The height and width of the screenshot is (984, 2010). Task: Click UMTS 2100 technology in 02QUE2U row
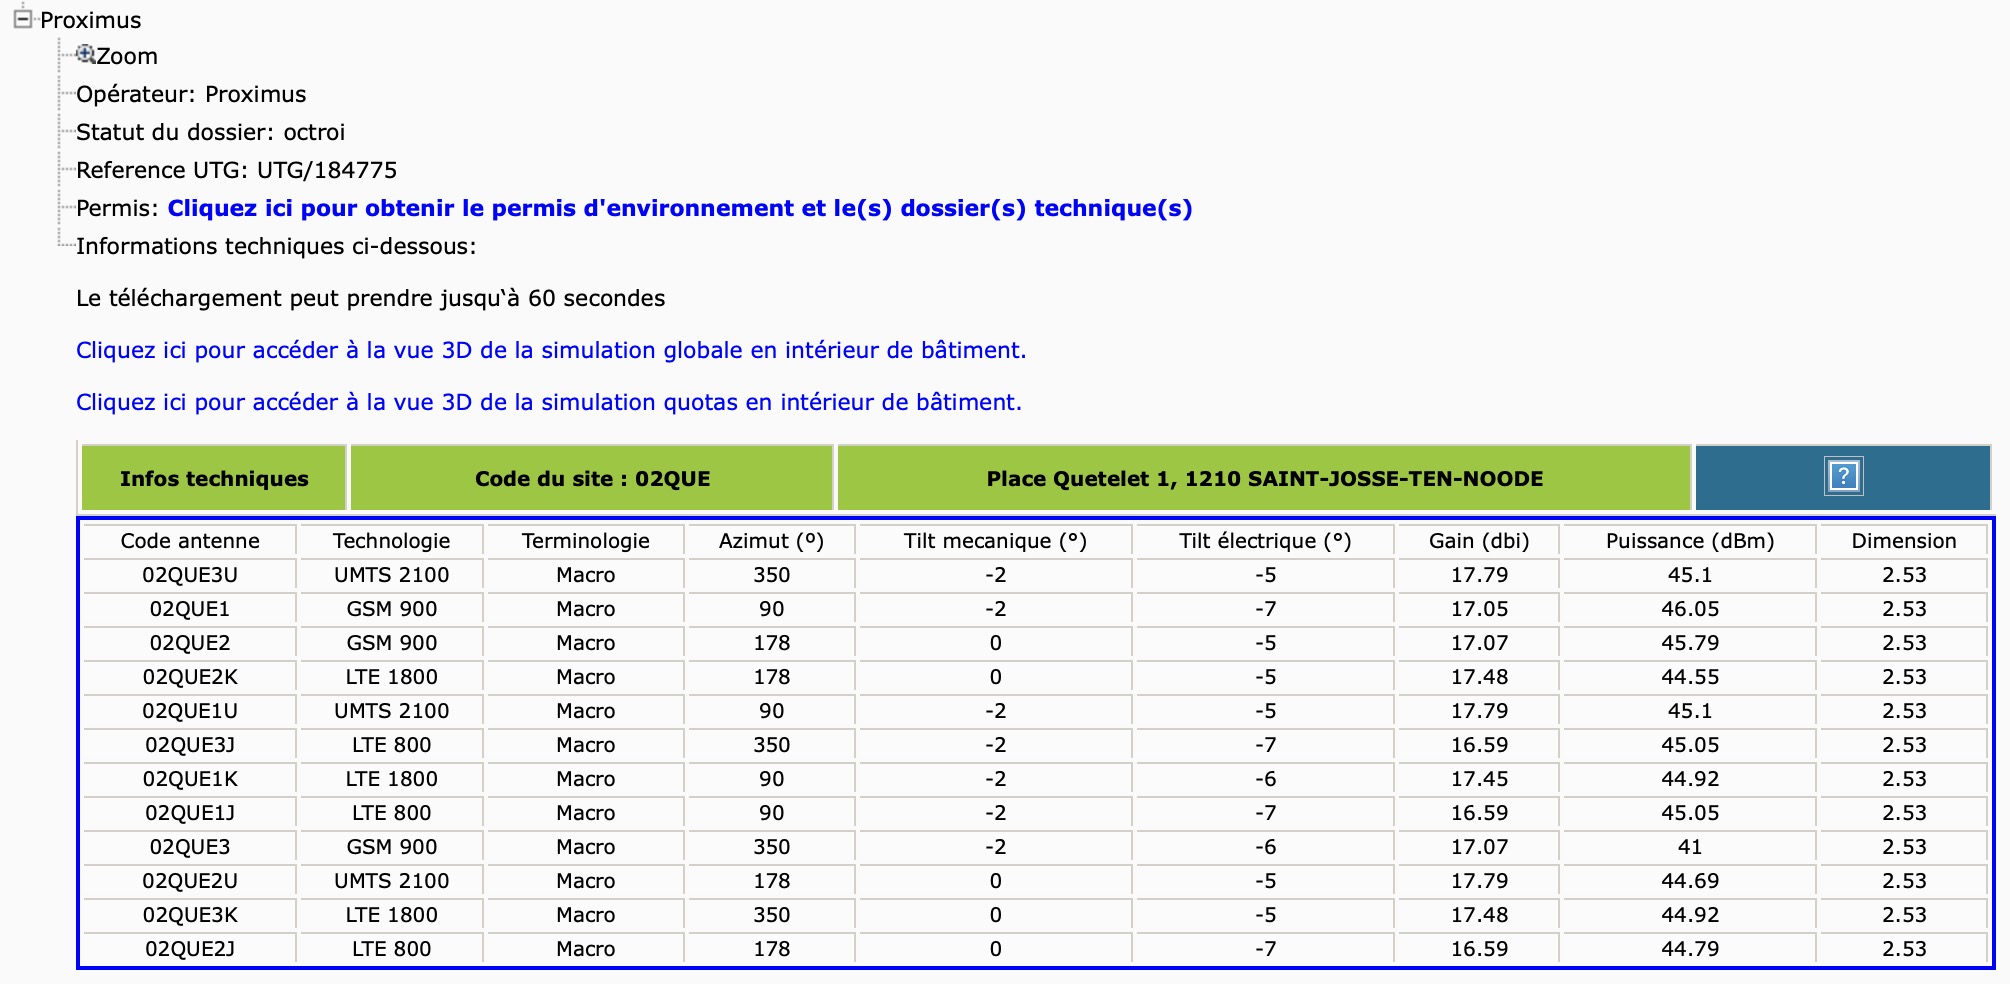click(x=391, y=881)
